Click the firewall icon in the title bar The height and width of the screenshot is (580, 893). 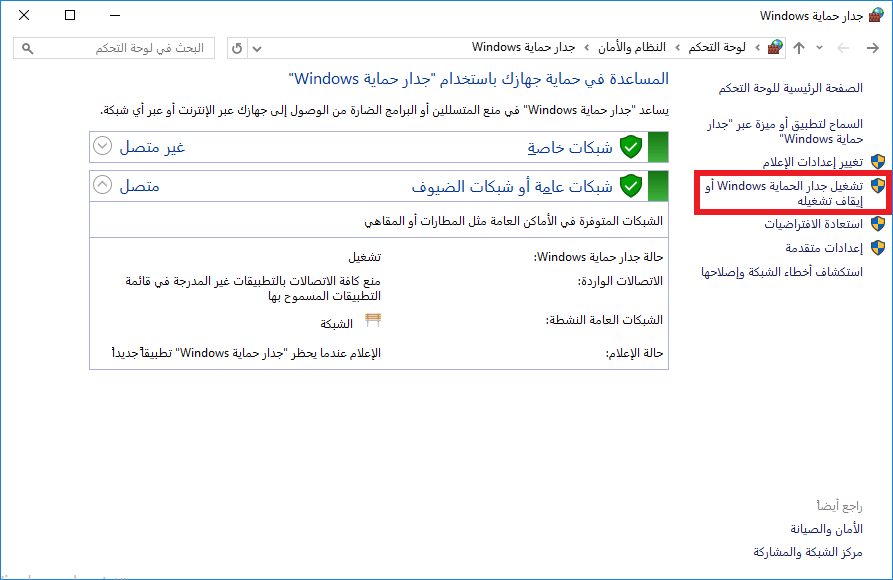click(876, 15)
